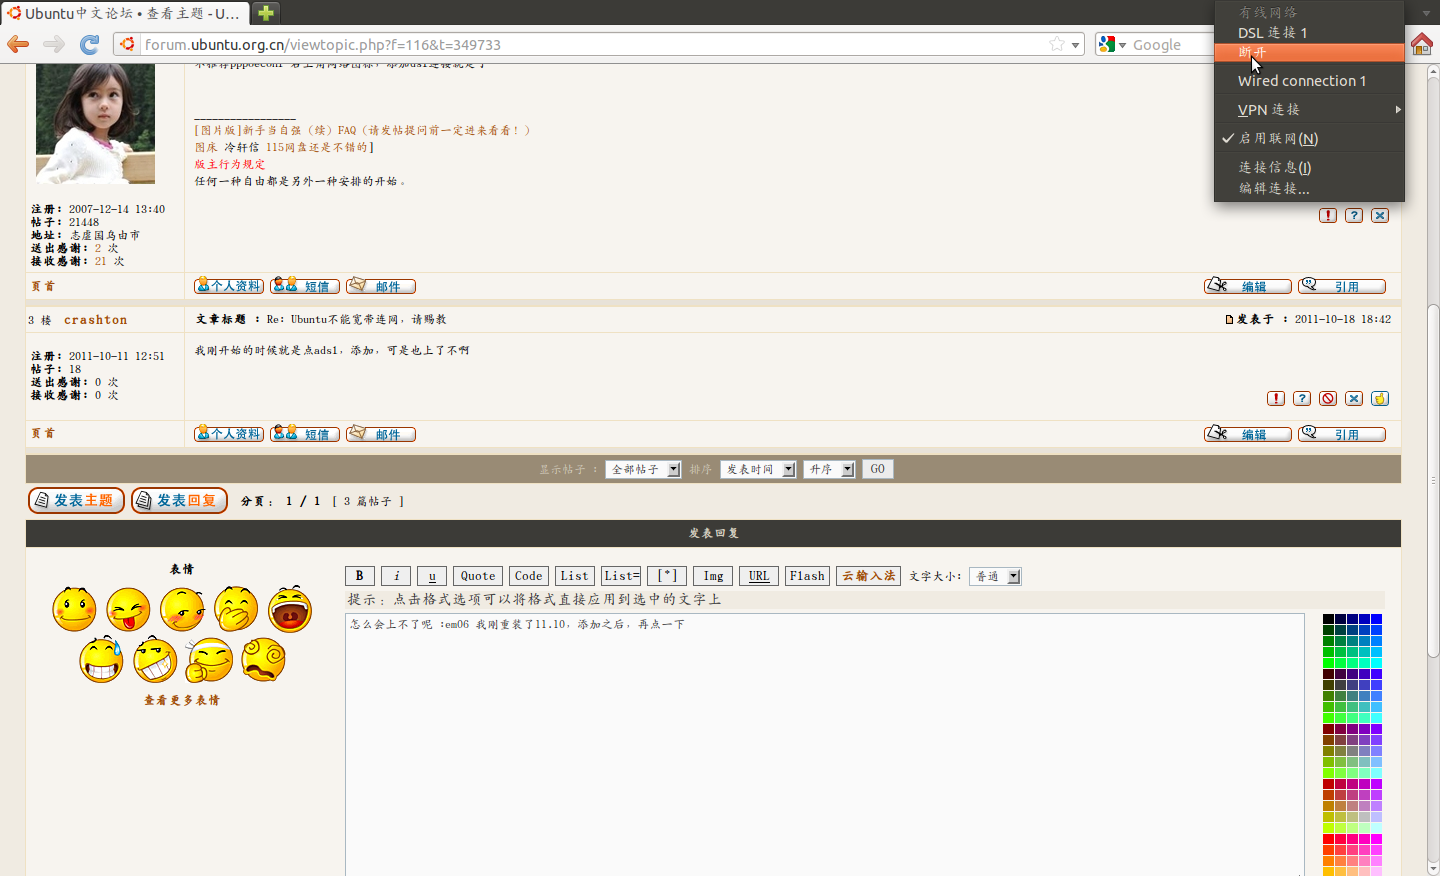Click 引用 quote button on crashton's post
The width and height of the screenshot is (1440, 876).
click(x=1342, y=433)
